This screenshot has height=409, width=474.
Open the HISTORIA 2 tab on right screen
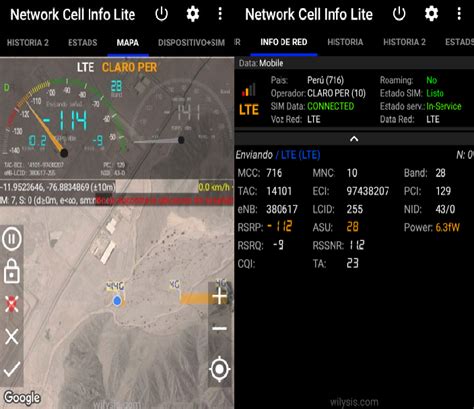(x=404, y=42)
